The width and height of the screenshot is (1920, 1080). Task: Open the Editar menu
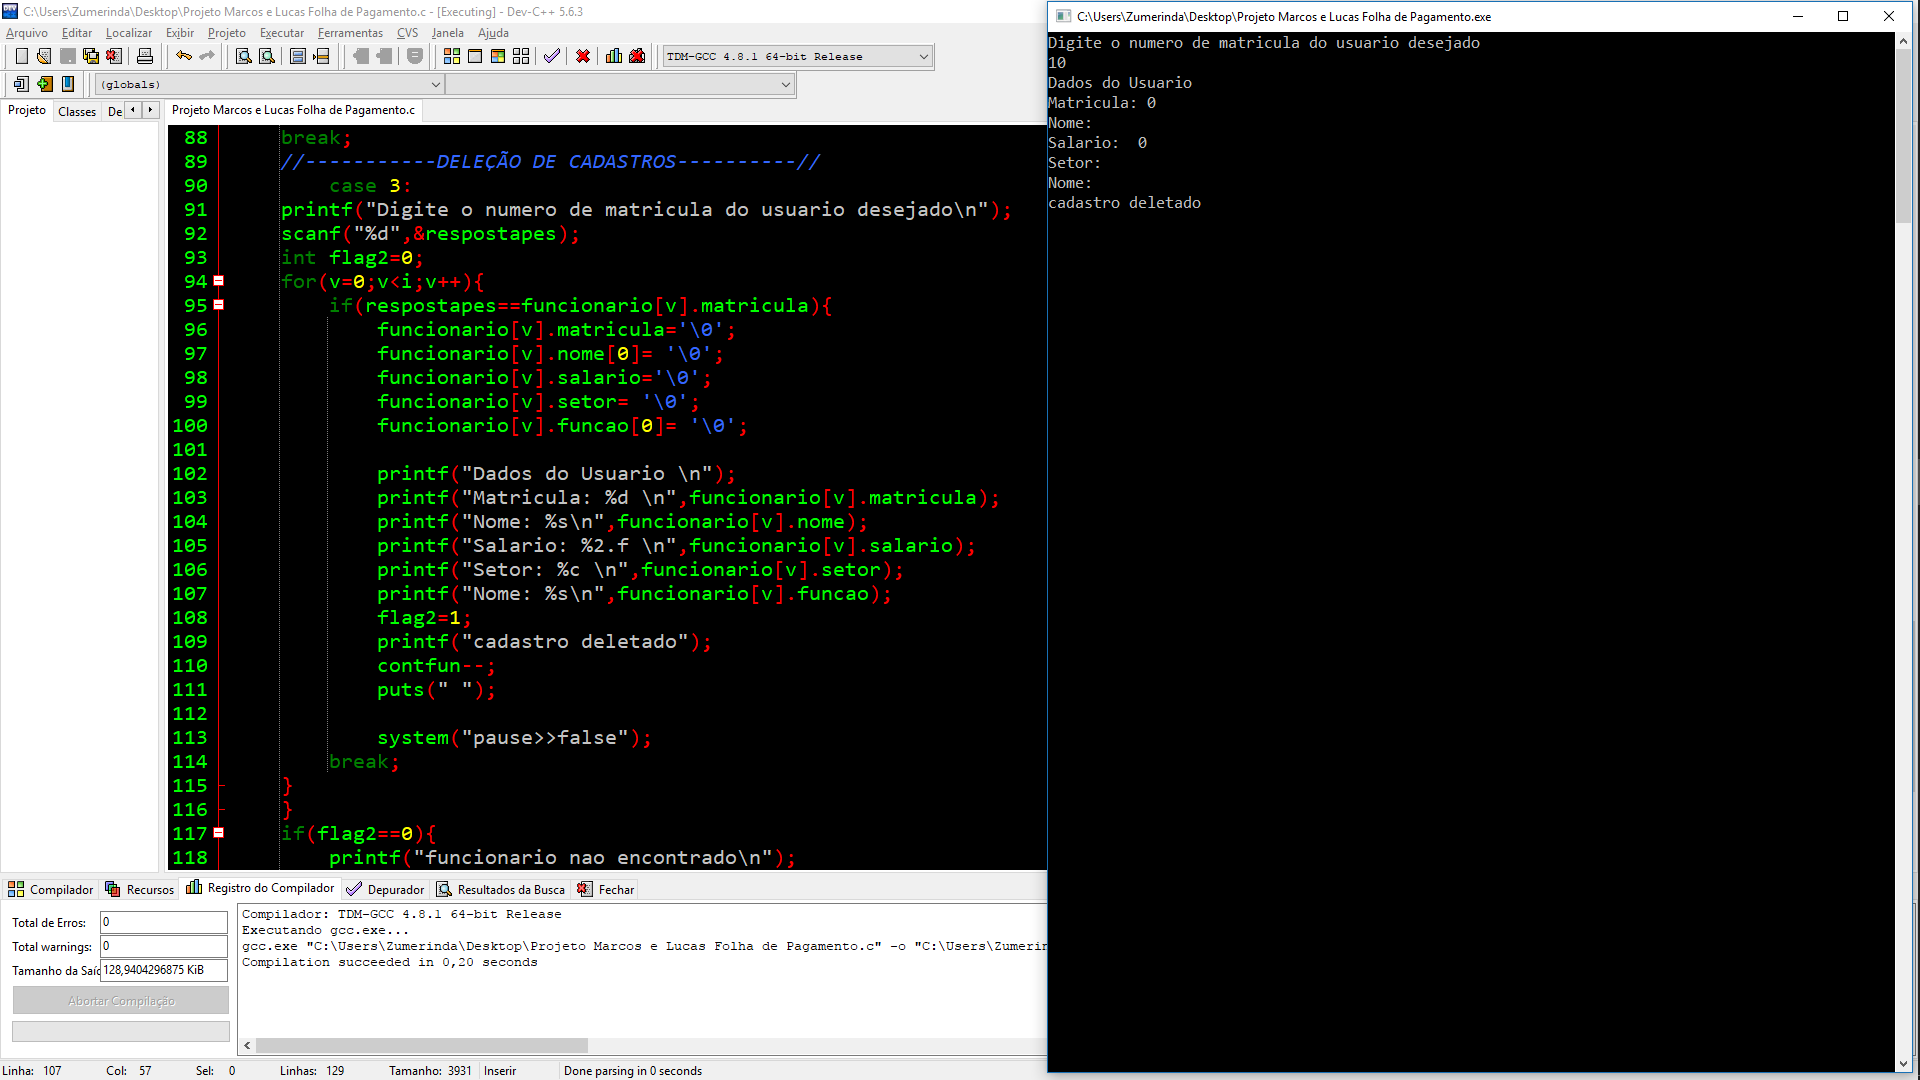tap(77, 33)
